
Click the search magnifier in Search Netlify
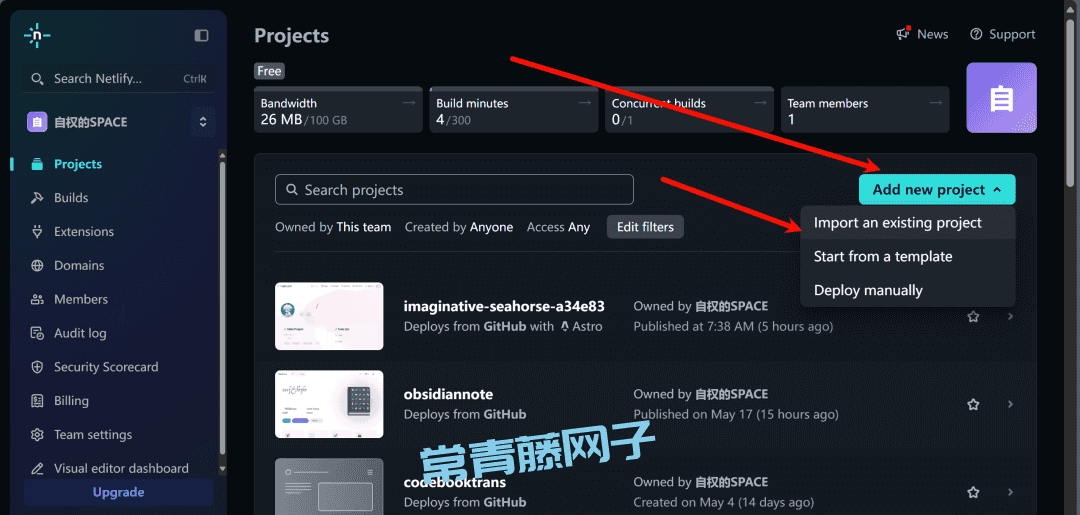point(37,78)
